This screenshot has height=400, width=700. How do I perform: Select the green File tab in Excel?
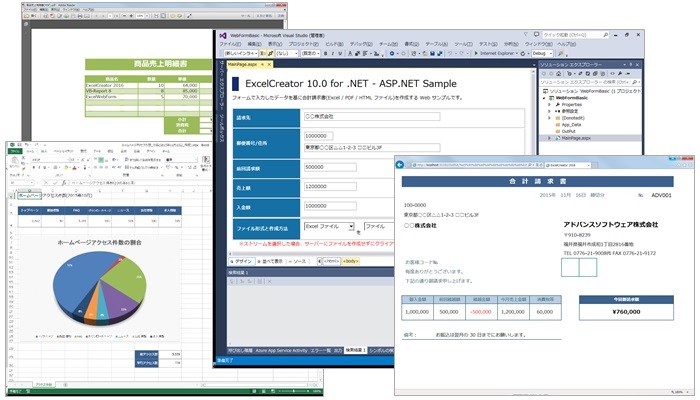(x=15, y=151)
